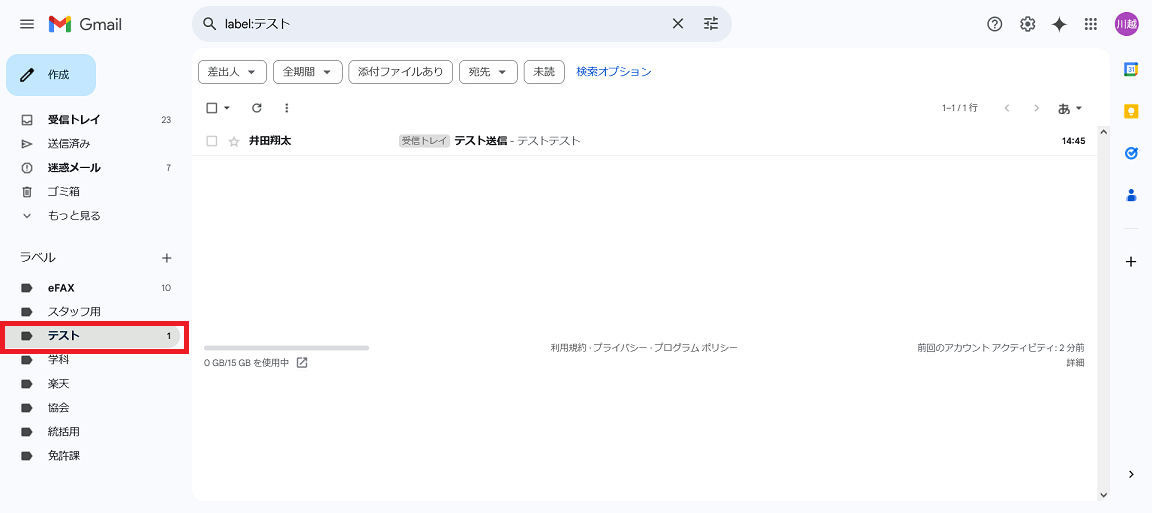The height and width of the screenshot is (513, 1152).
Task: Open search filter options slider icon
Action: pyautogui.click(x=711, y=24)
